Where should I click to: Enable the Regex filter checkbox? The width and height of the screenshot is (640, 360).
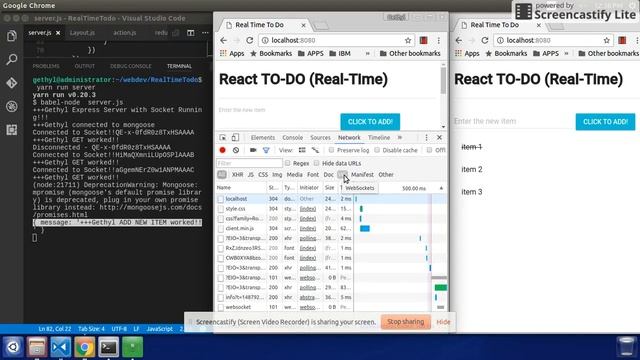(x=288, y=163)
